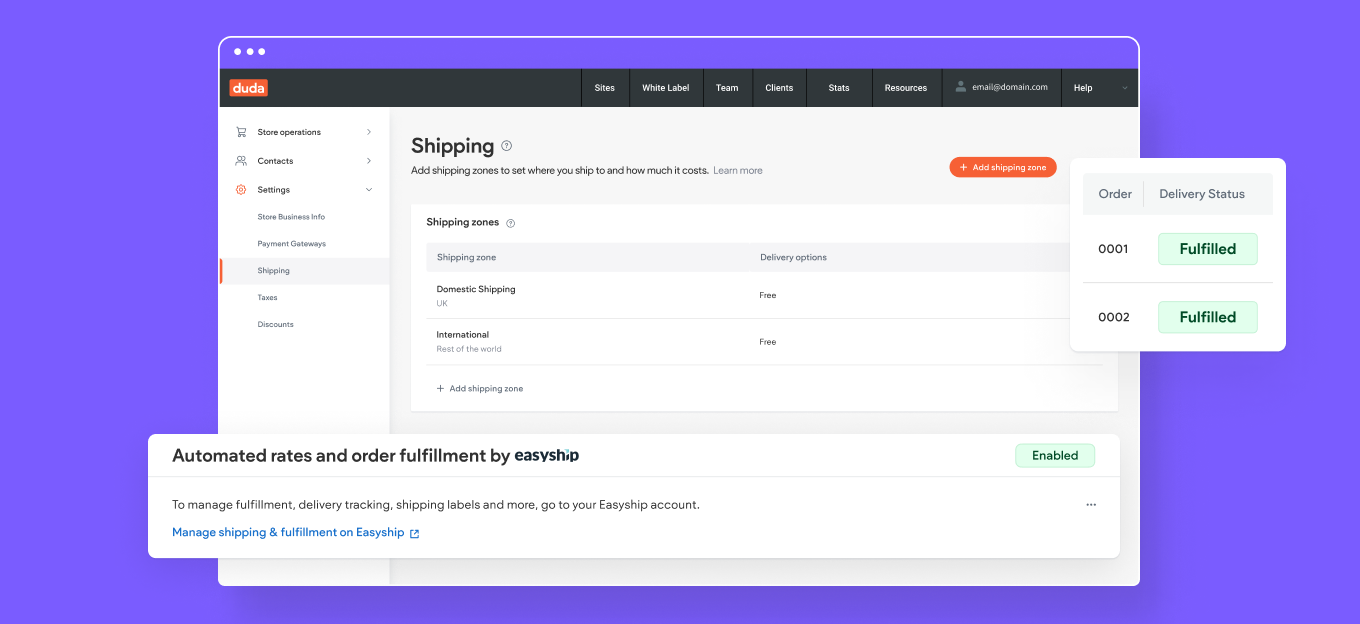Click the Order column header

click(1115, 194)
